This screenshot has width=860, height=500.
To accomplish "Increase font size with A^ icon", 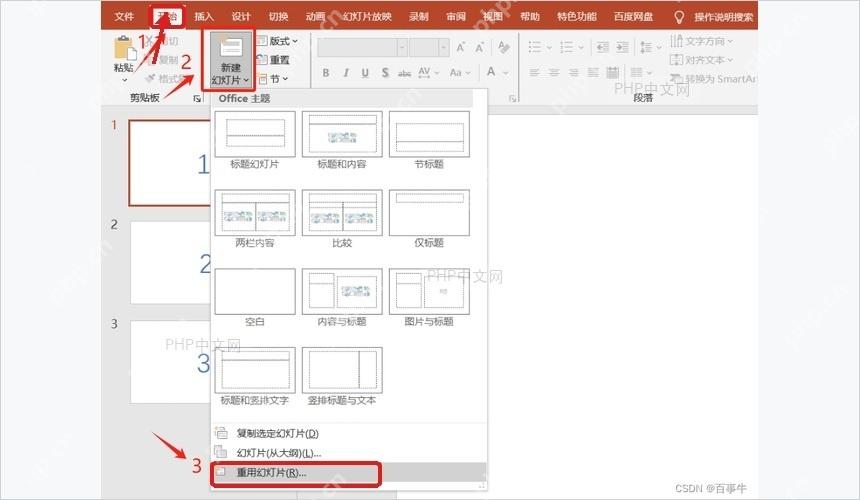I will click(461, 48).
